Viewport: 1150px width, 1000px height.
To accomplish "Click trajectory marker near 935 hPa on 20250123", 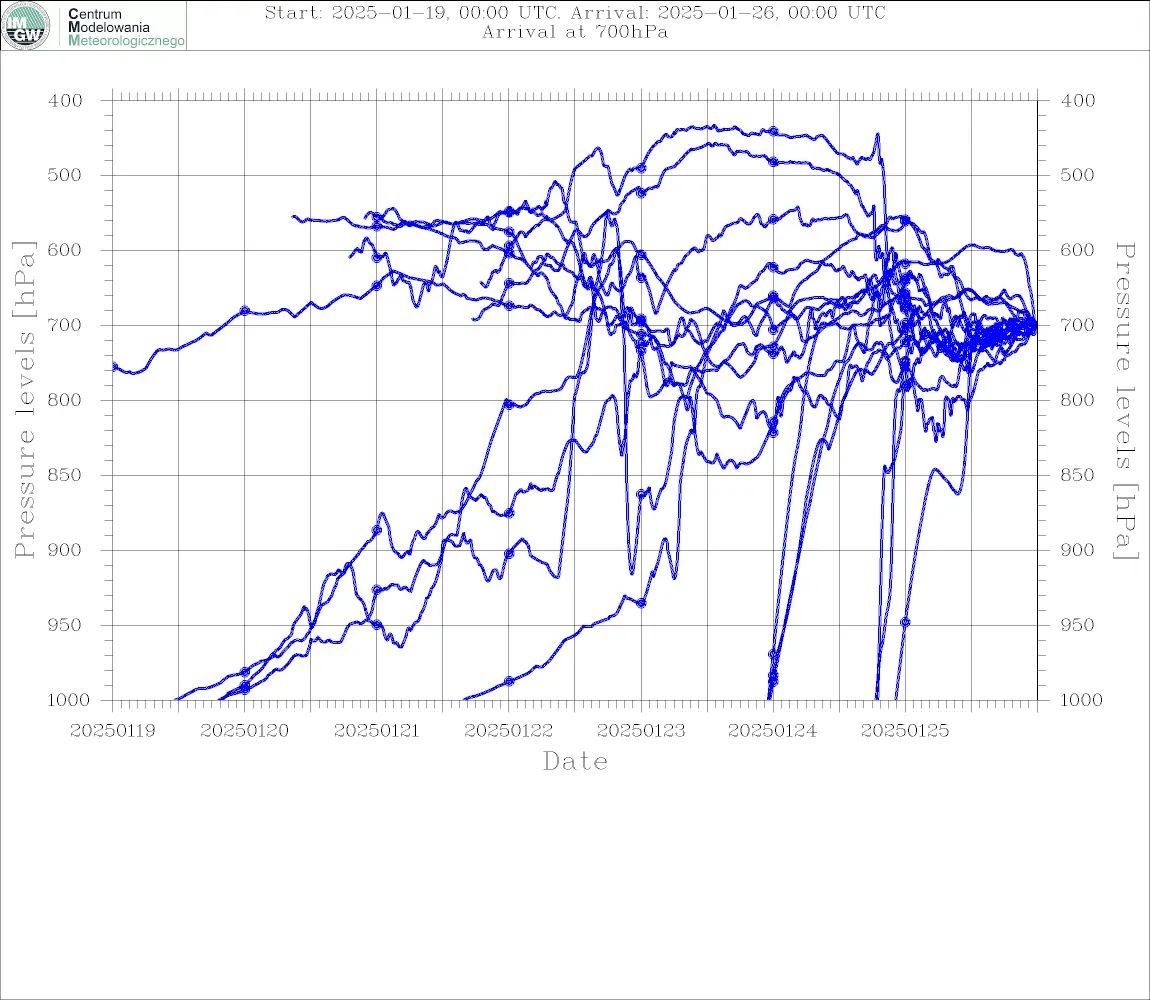I will tap(641, 603).
